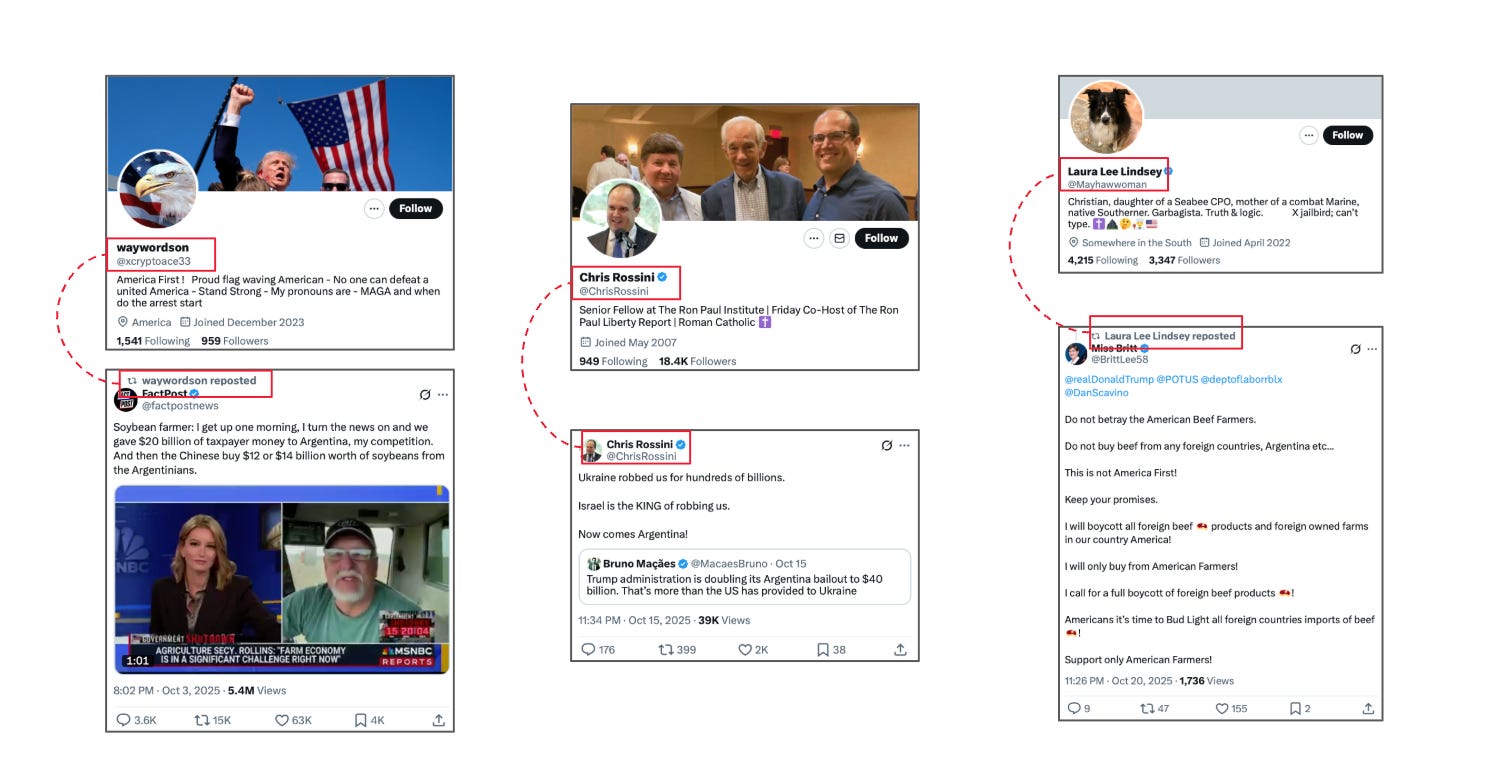Like the FactPost post with 63K likes

[293, 720]
